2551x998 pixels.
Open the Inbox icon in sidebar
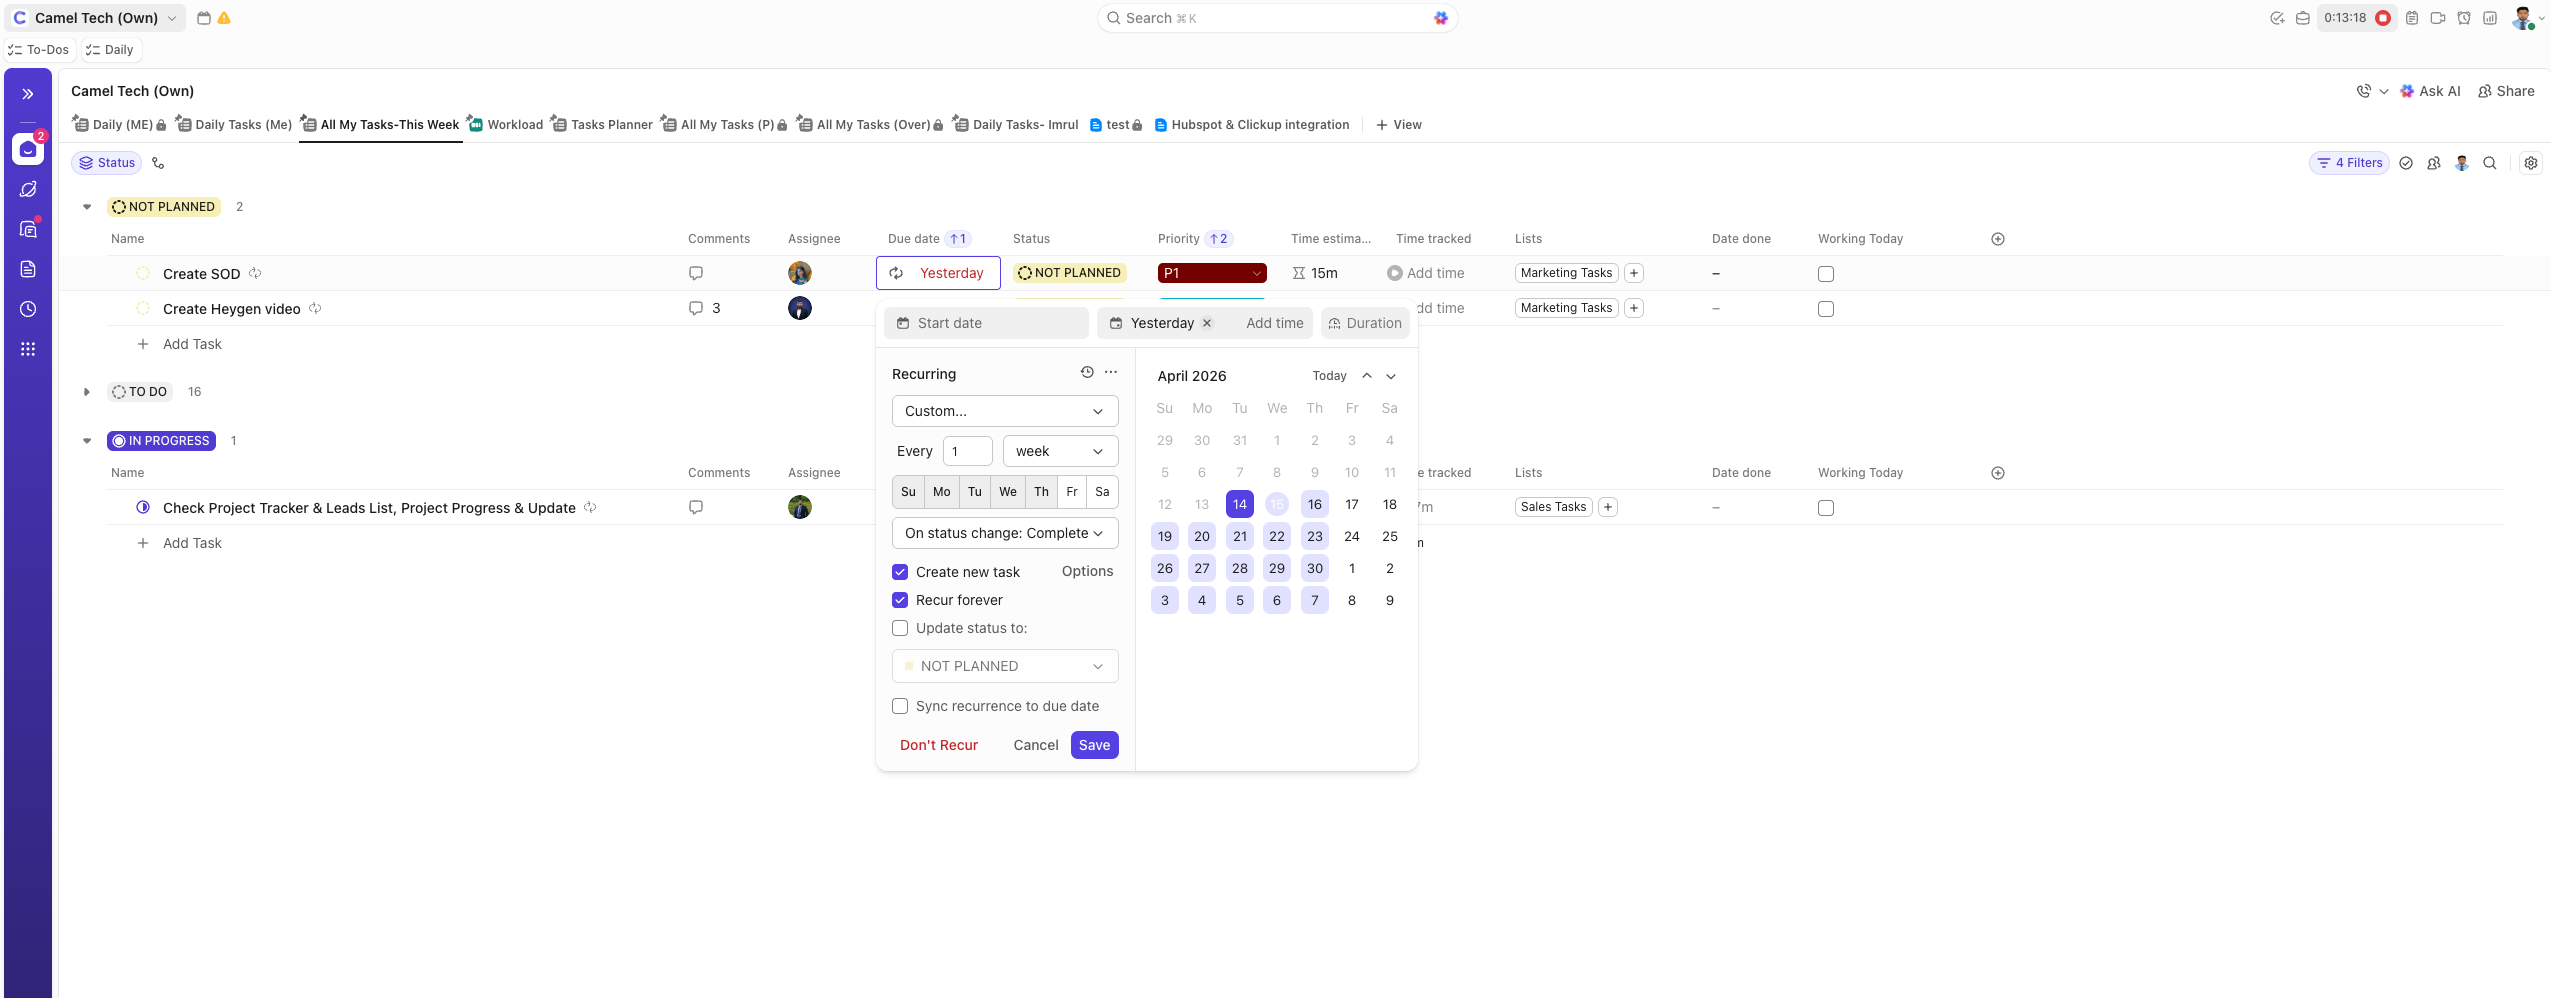point(28,149)
